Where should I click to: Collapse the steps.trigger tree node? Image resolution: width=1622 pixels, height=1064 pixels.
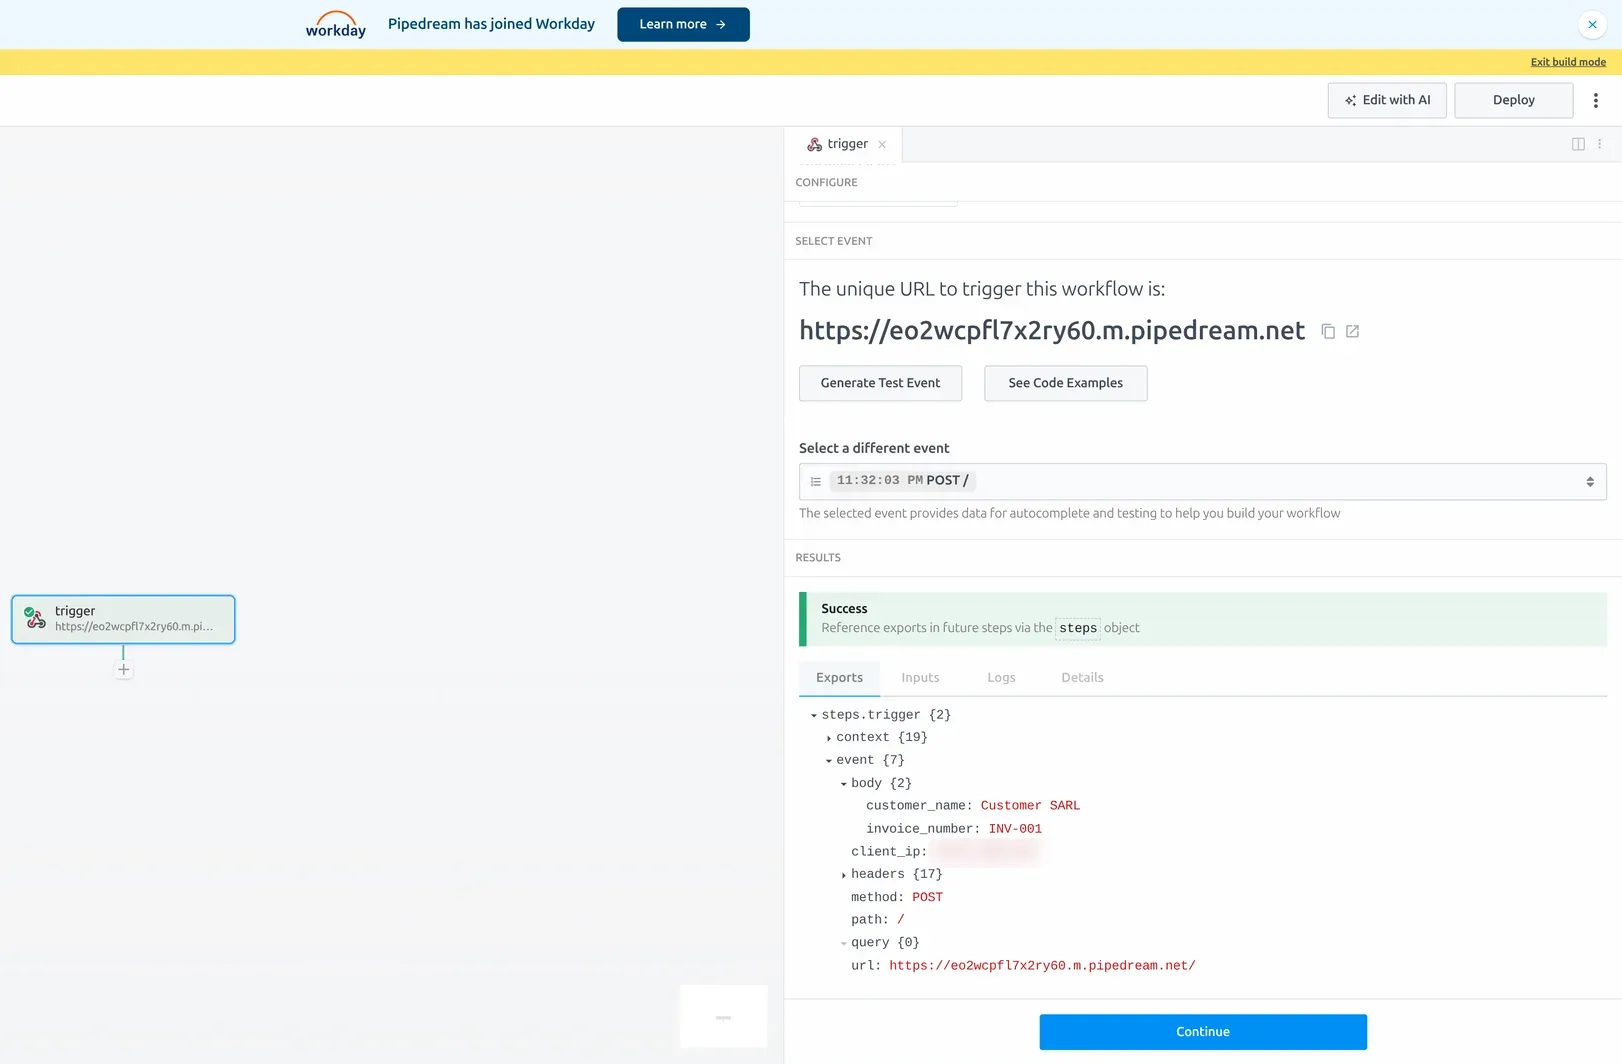click(x=814, y=716)
